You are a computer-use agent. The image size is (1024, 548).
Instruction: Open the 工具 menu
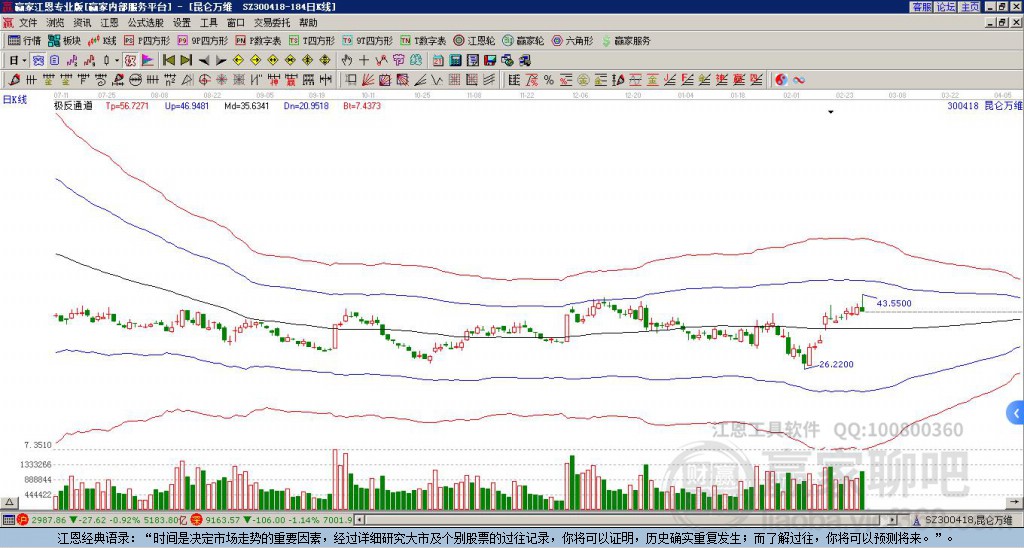[209, 23]
